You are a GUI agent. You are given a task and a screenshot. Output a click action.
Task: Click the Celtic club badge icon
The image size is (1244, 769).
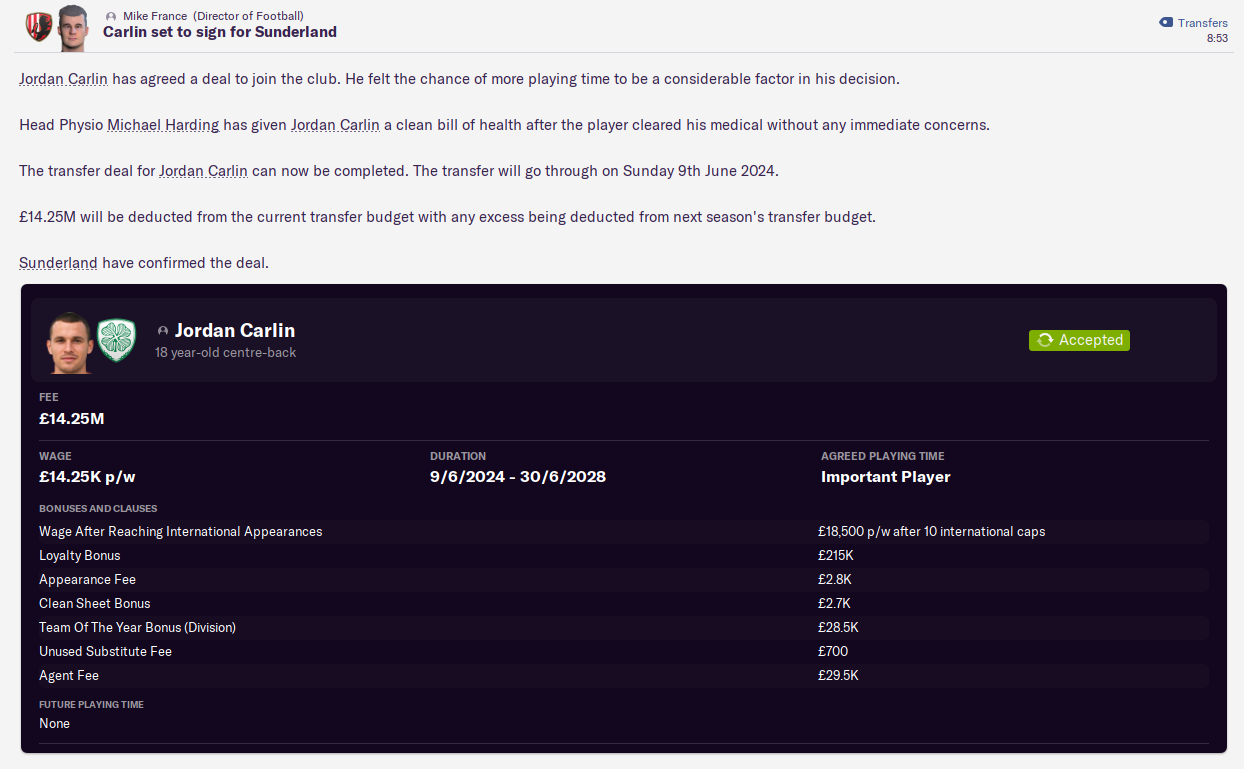click(x=116, y=340)
